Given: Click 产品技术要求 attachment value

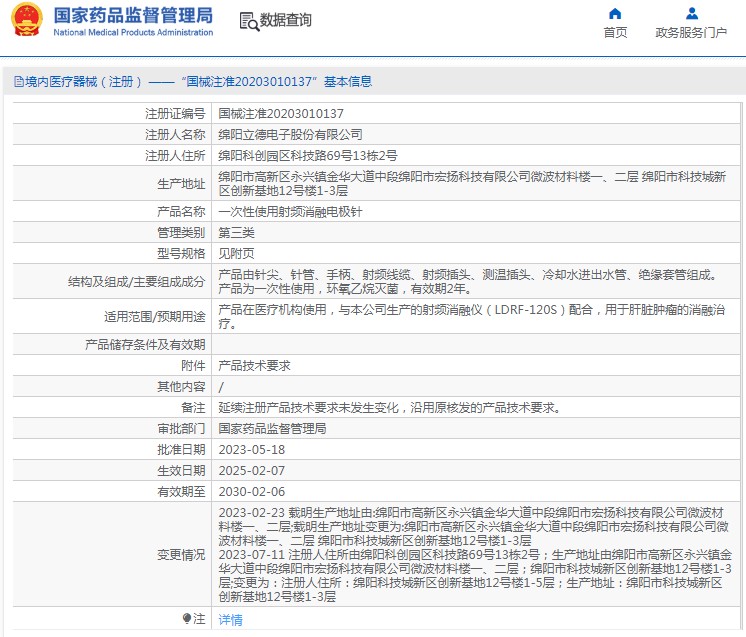Looking at the screenshot, I should tap(255, 365).
